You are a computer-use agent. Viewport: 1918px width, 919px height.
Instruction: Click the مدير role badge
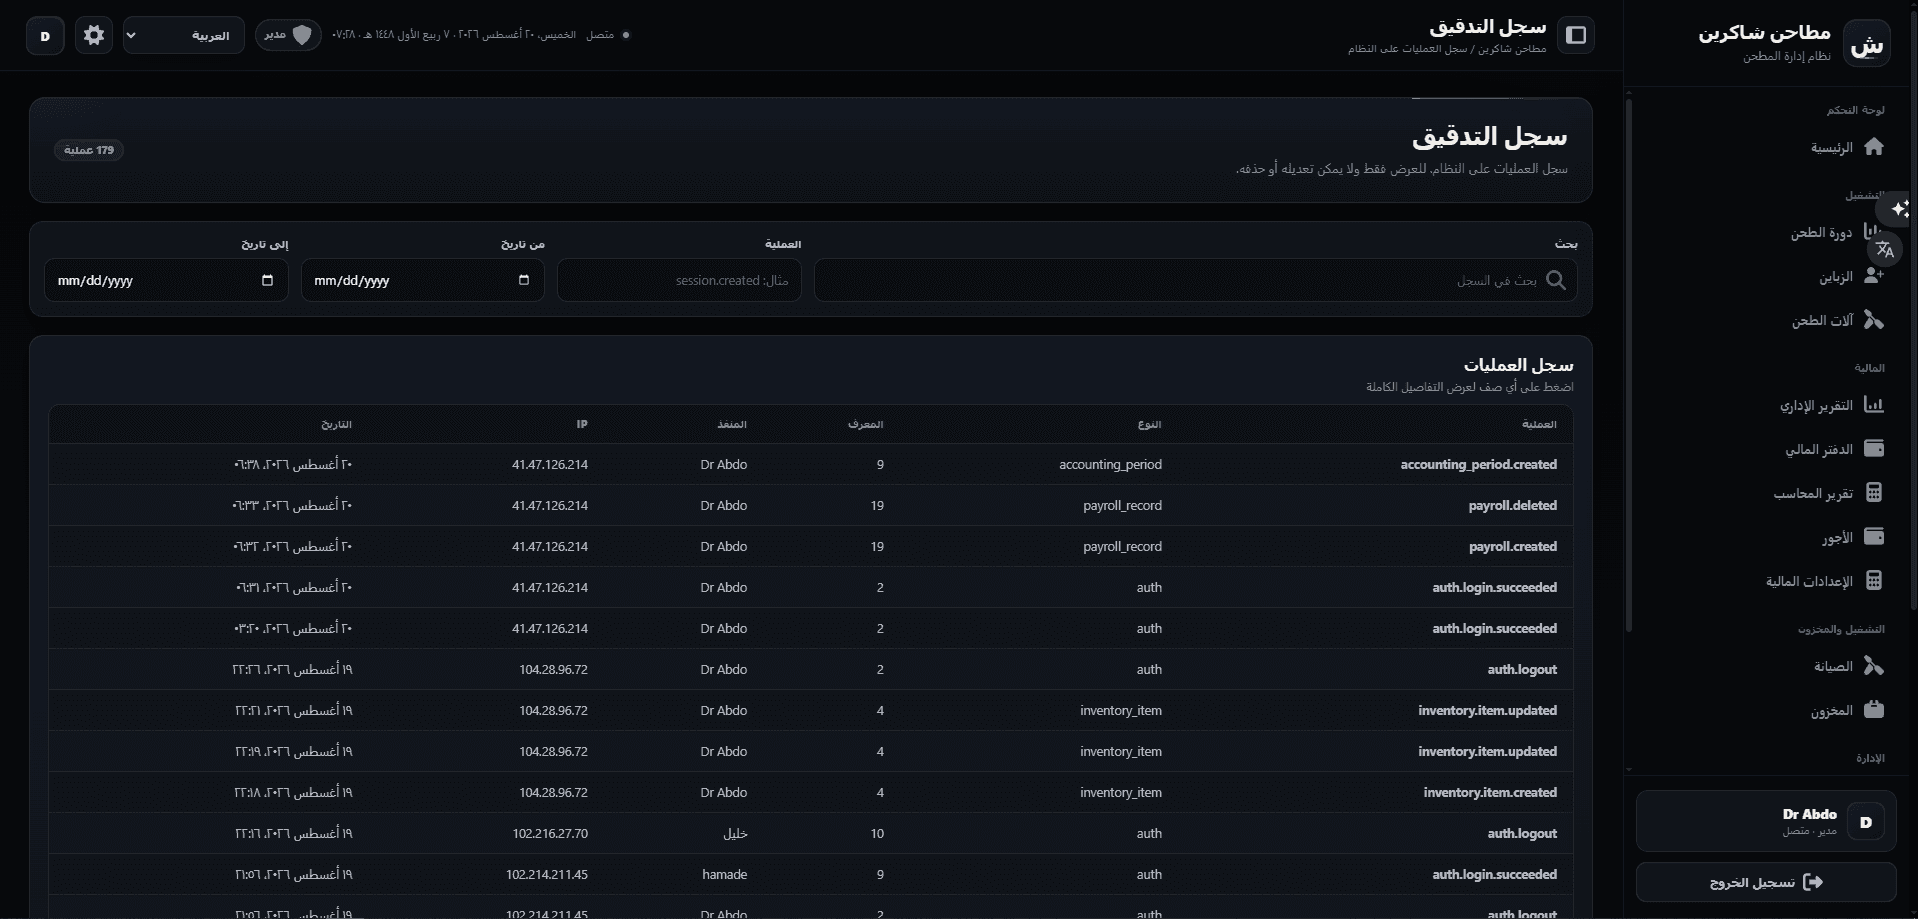[288, 35]
